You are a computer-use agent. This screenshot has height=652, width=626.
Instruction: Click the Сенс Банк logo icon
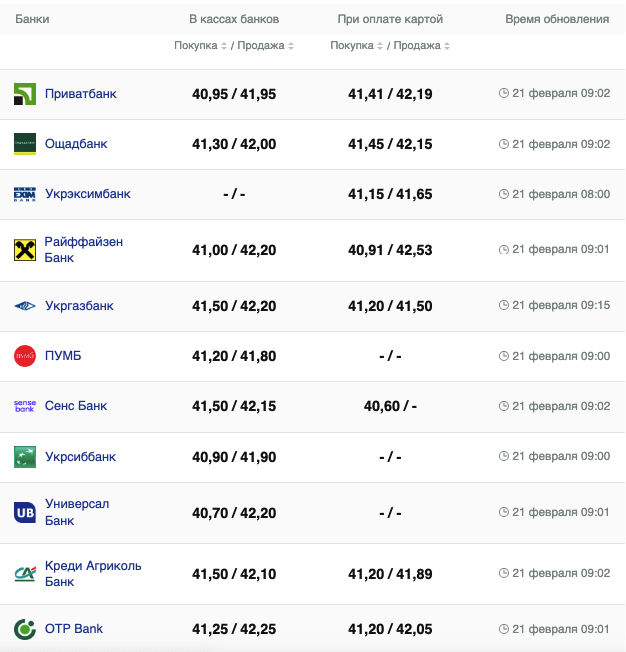[25, 406]
